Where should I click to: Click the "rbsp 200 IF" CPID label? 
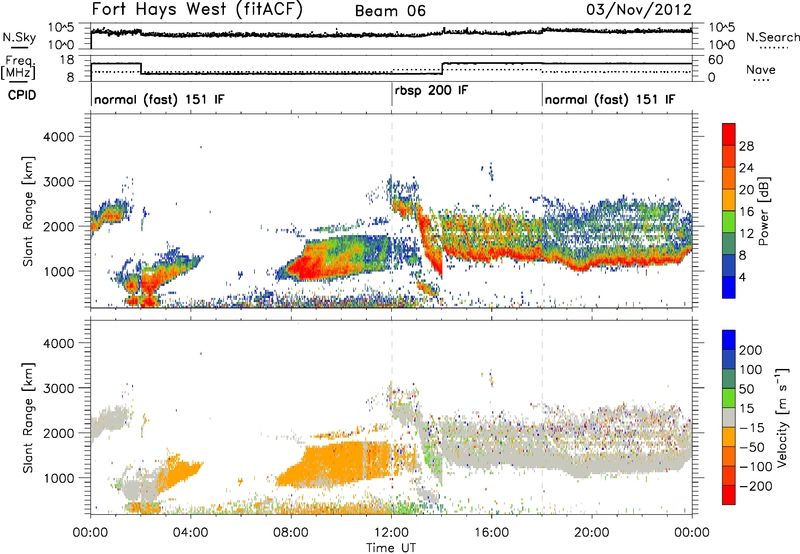tap(431, 91)
